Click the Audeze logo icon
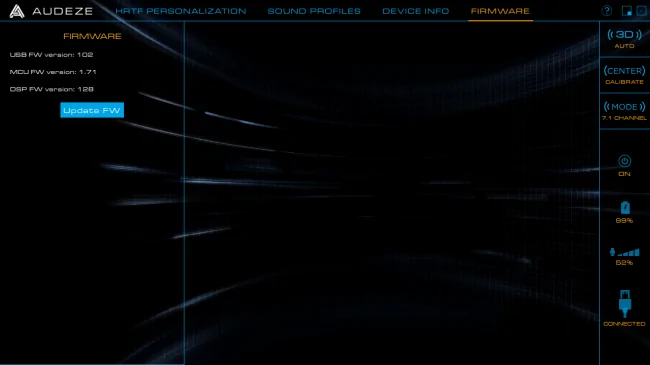 click(x=17, y=11)
